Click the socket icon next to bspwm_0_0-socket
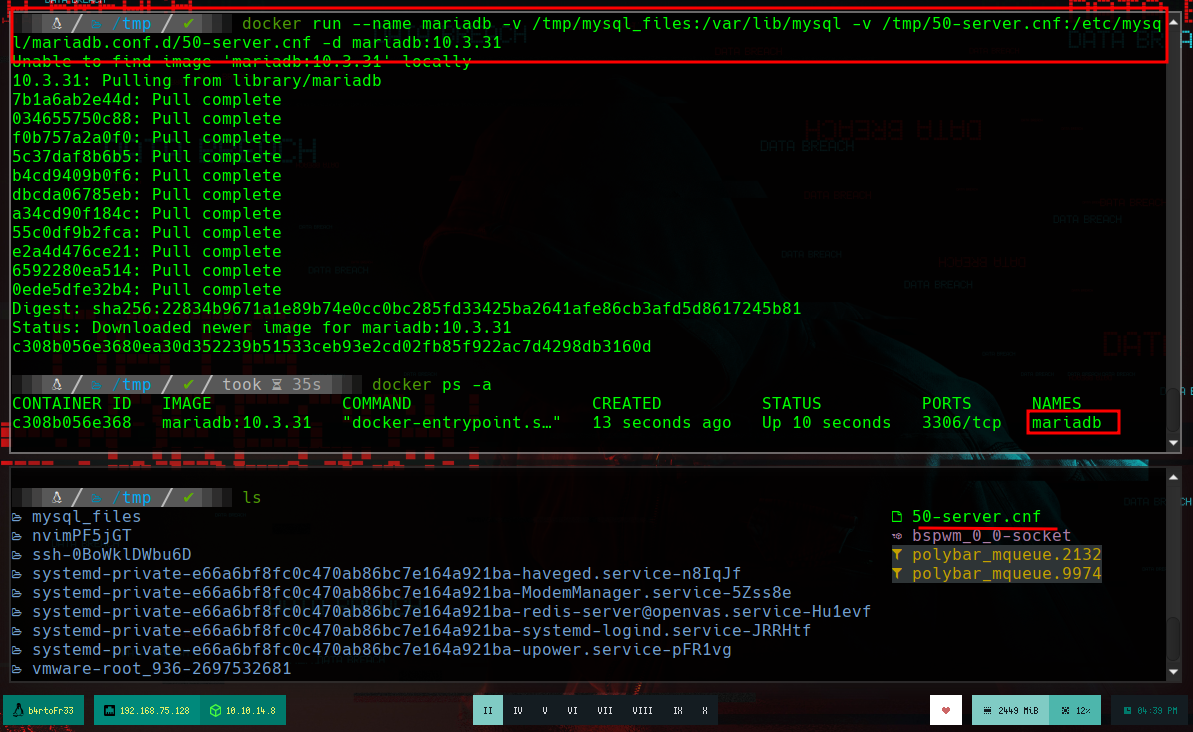 (x=897, y=536)
